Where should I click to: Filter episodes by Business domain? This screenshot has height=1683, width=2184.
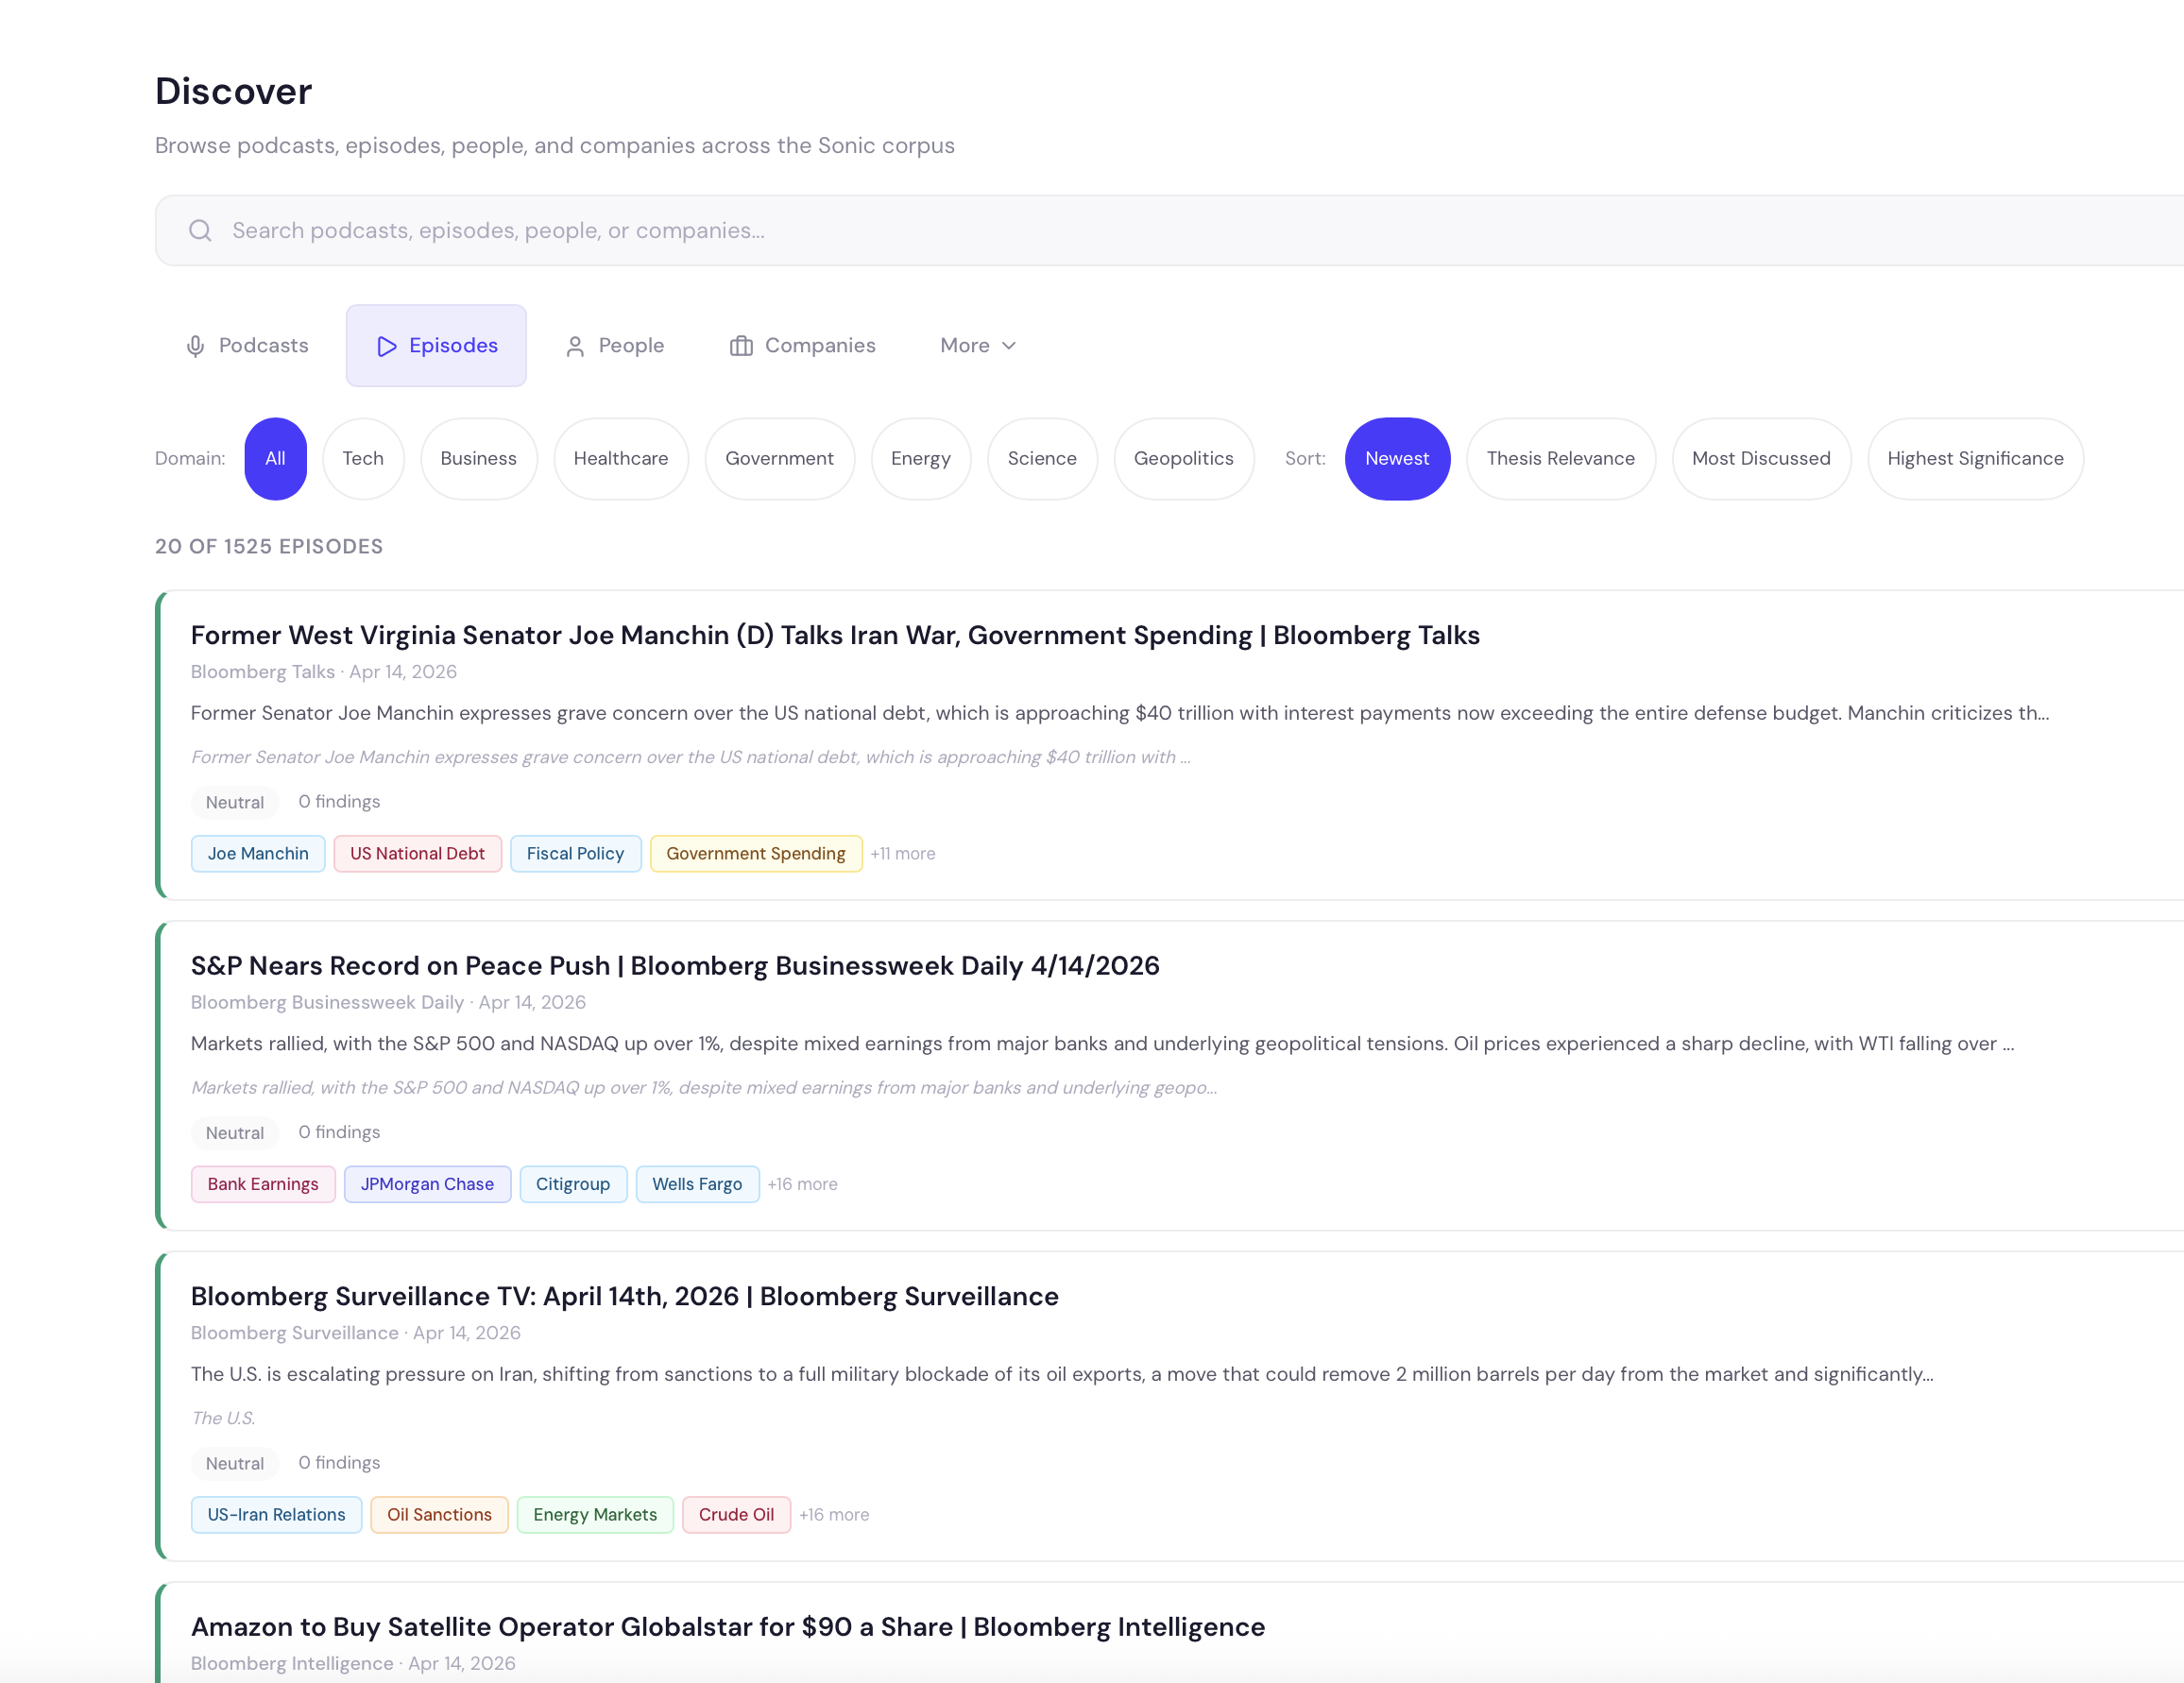[479, 459]
